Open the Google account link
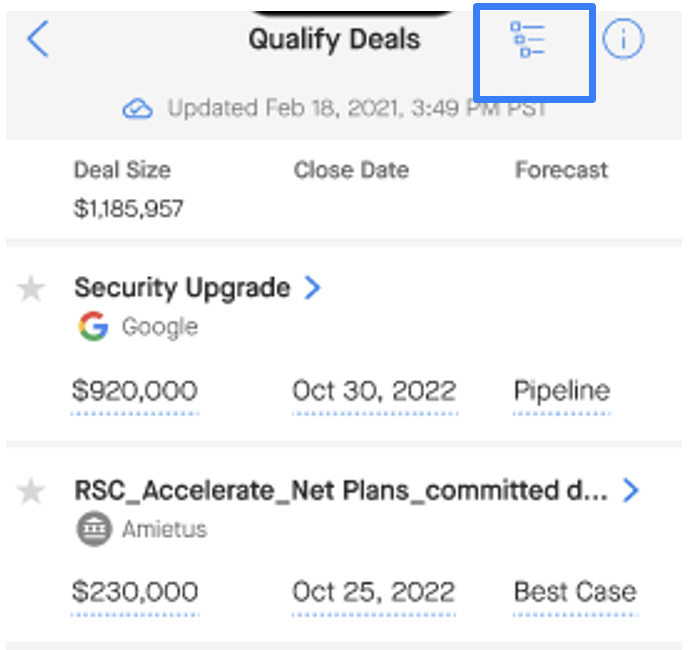This screenshot has height=650, width=688. click(160, 327)
